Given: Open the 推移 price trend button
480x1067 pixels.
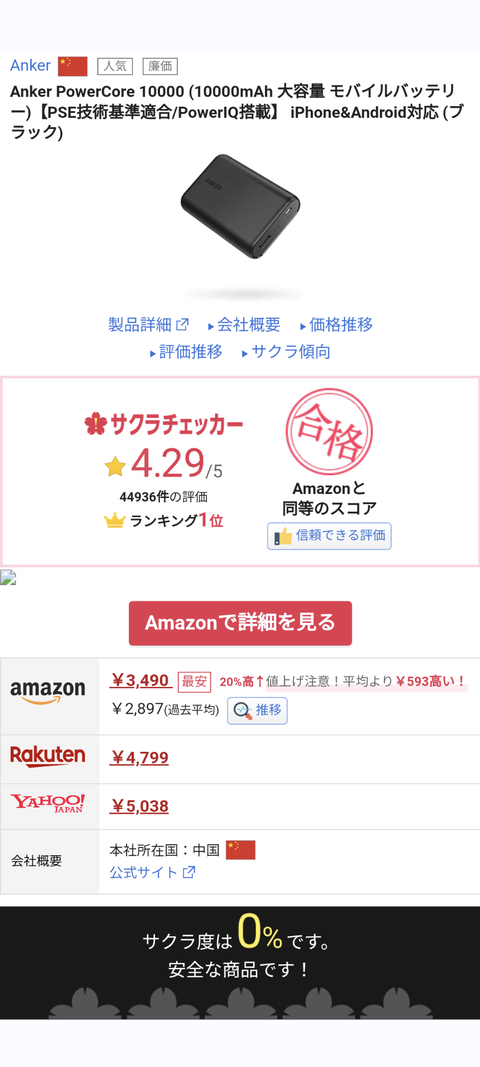Looking at the screenshot, I should (x=257, y=710).
